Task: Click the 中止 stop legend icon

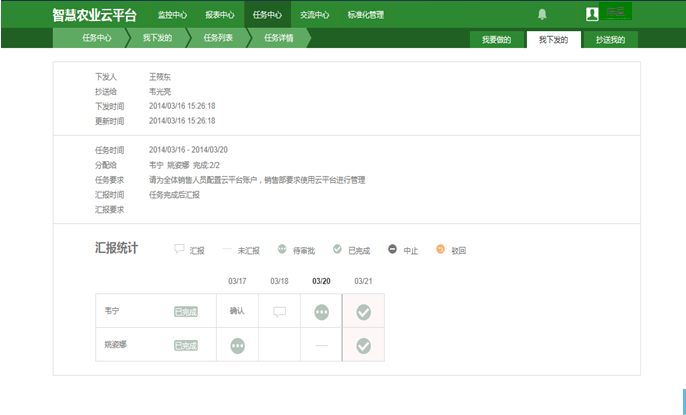Action: pos(392,249)
